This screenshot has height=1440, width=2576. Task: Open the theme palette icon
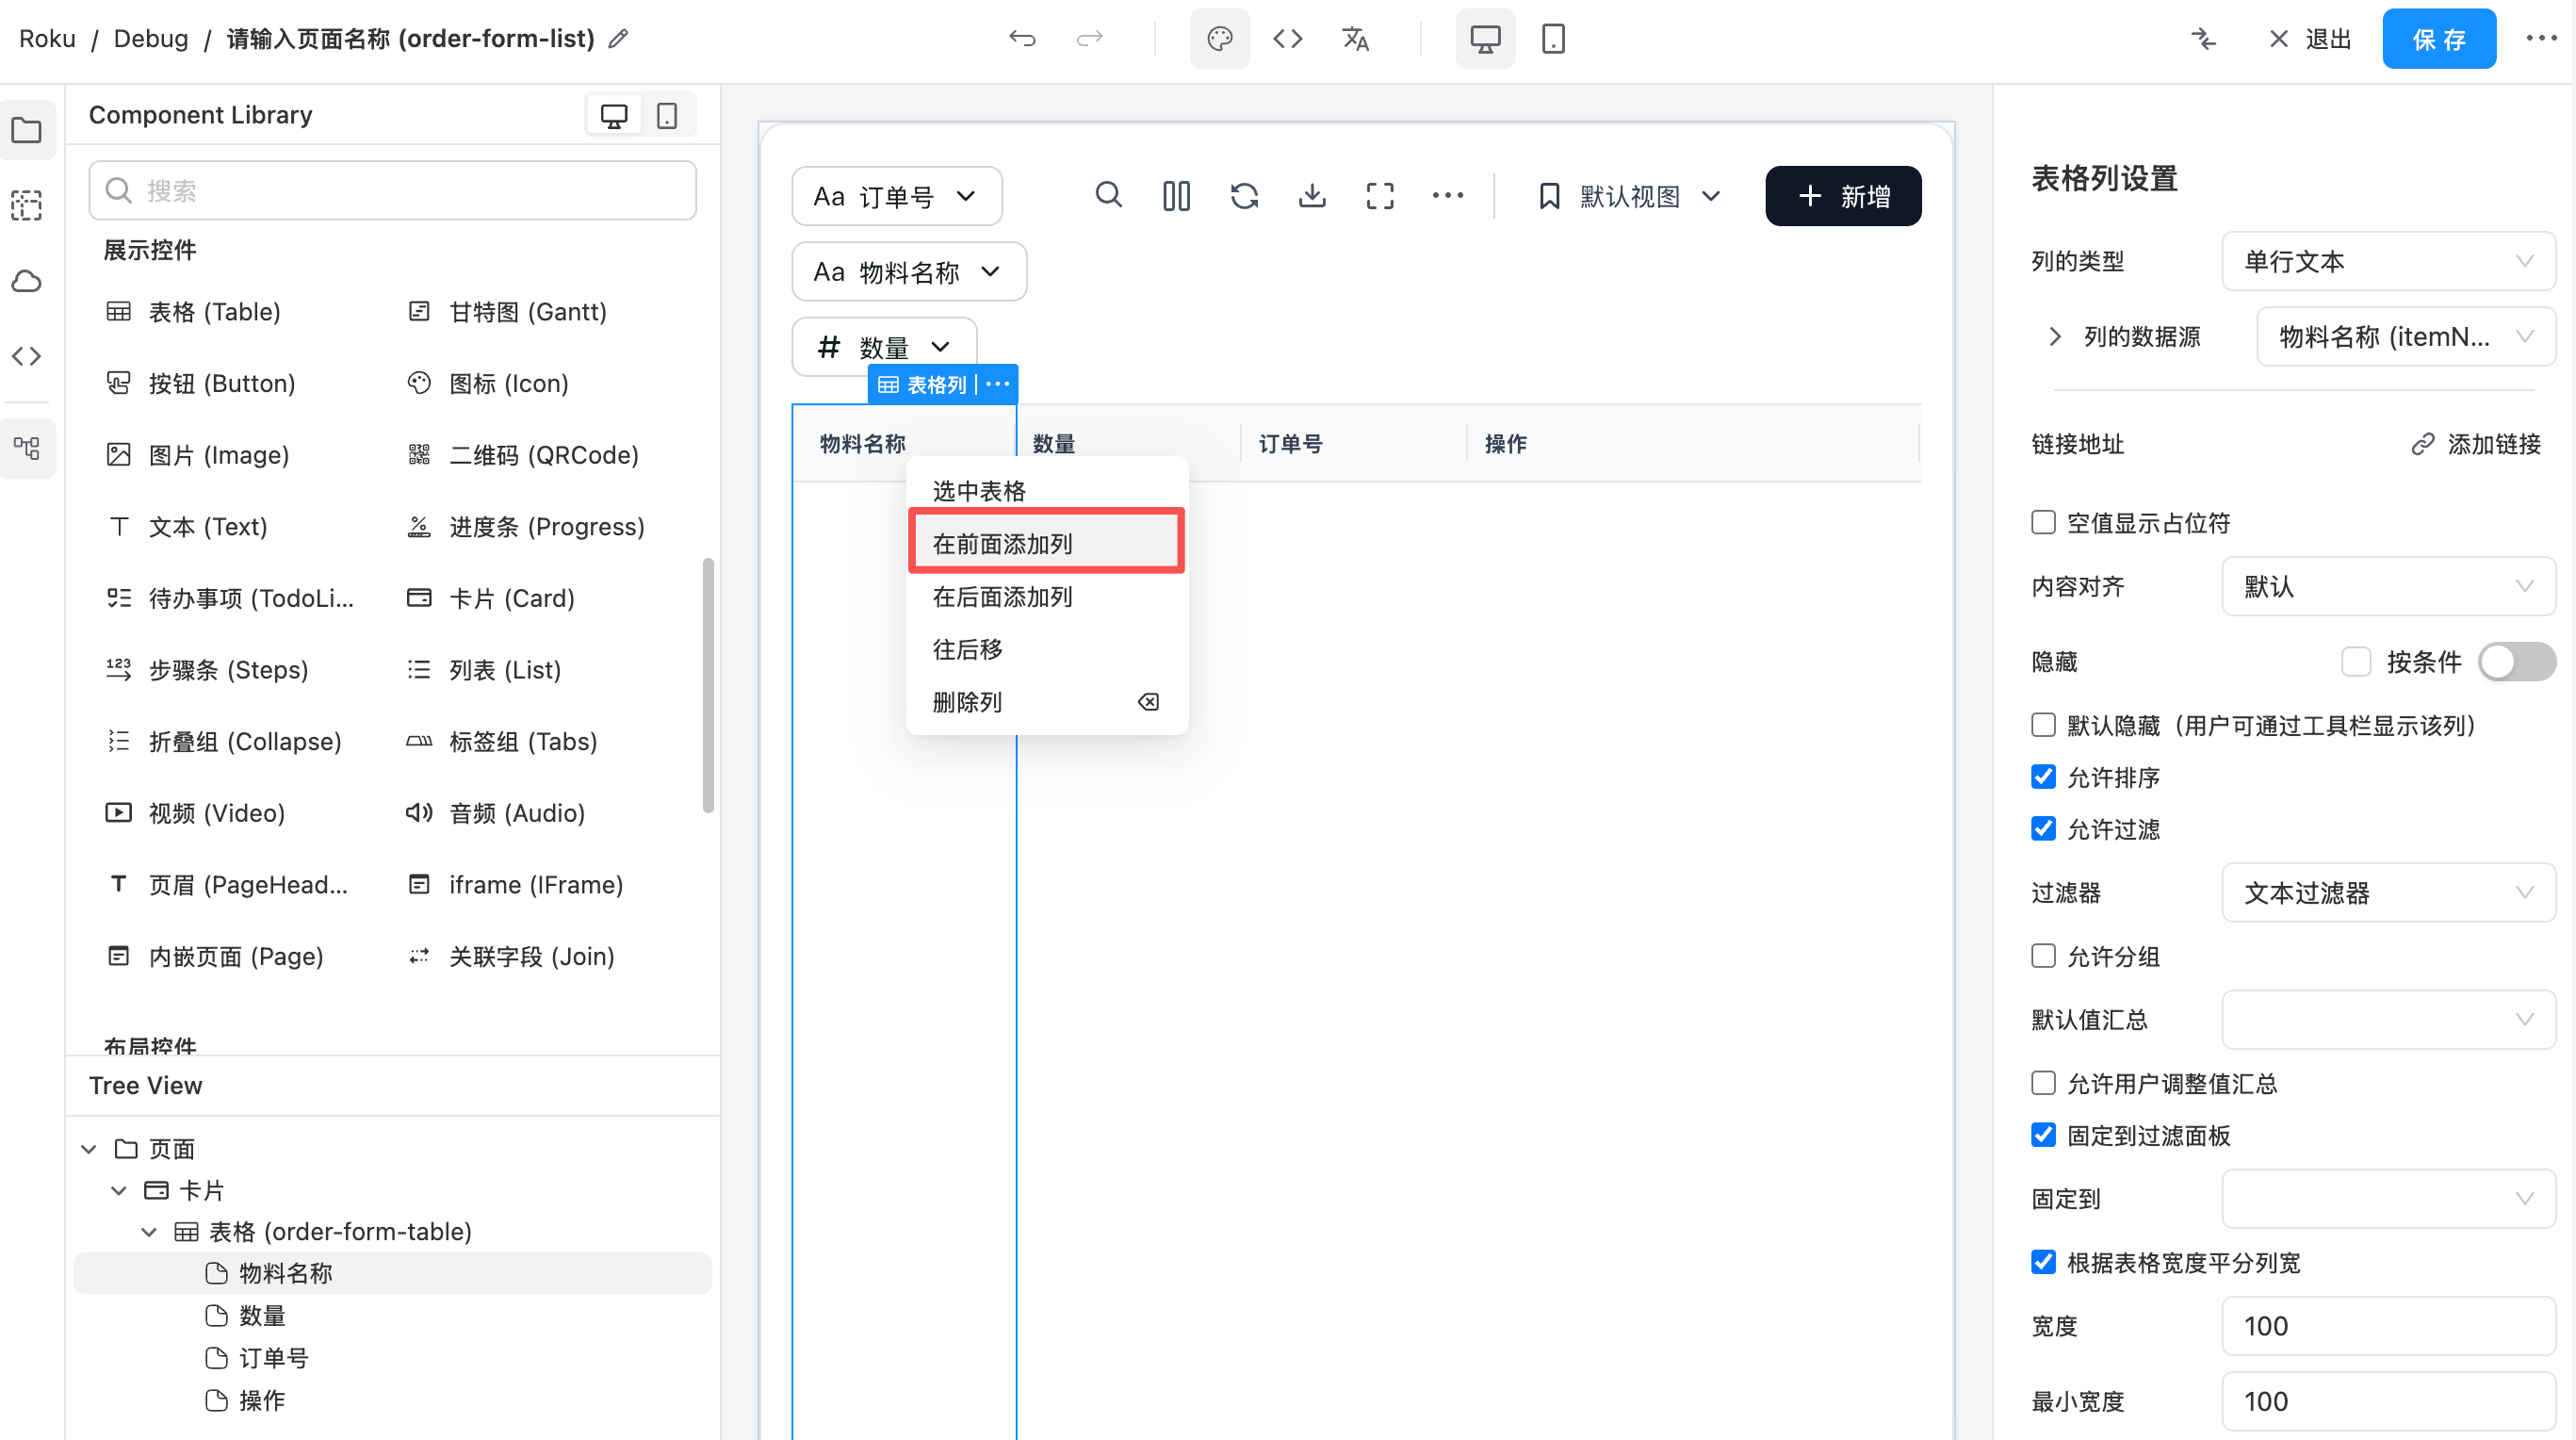[1219, 39]
